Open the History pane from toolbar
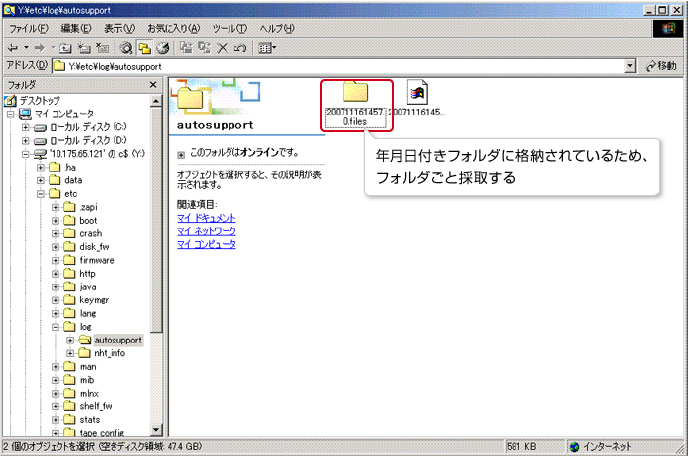 (163, 48)
